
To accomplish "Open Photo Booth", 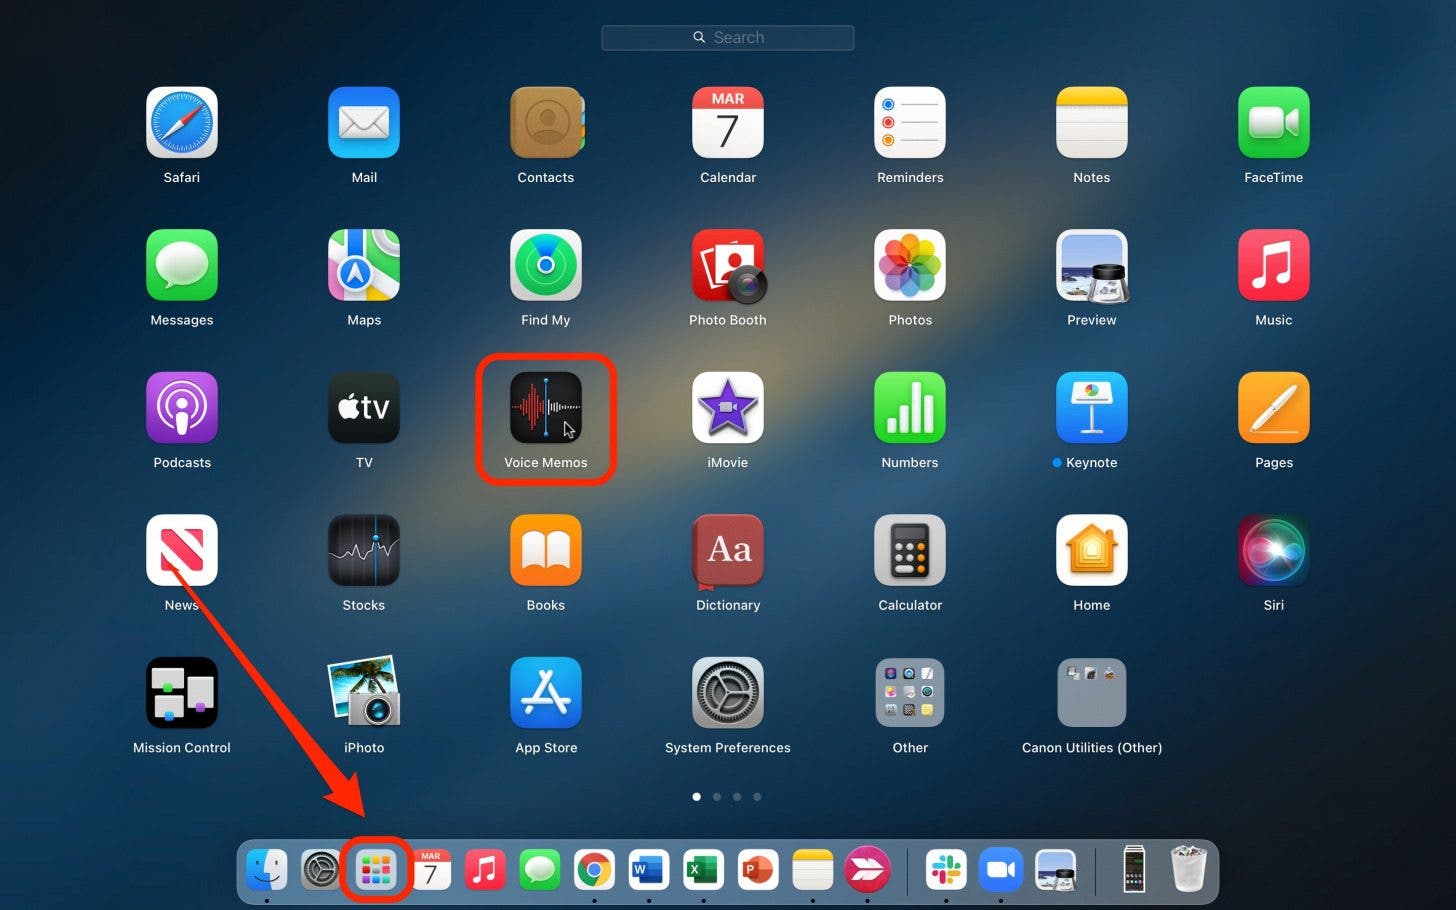I will tap(728, 265).
